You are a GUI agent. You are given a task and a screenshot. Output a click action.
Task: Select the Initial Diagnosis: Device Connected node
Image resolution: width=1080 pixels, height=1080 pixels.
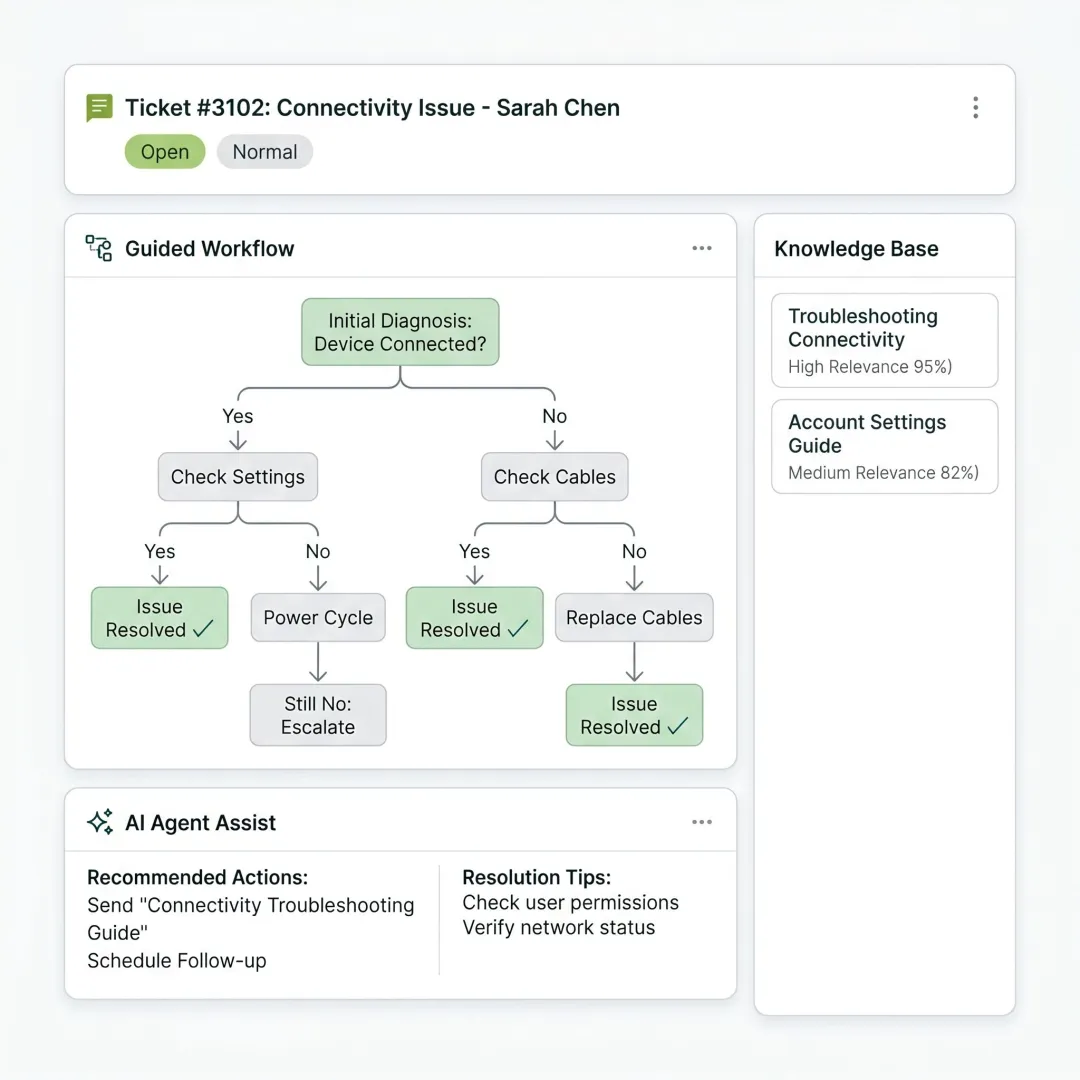(400, 332)
